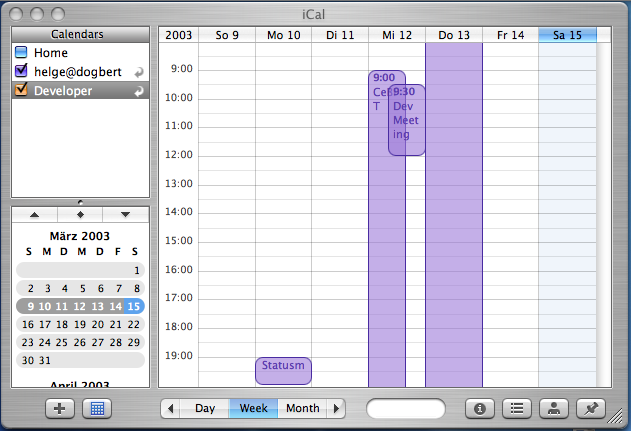Screen dimensions: 631x431
Task: Click the Do 13 column header
Action: coord(454,35)
